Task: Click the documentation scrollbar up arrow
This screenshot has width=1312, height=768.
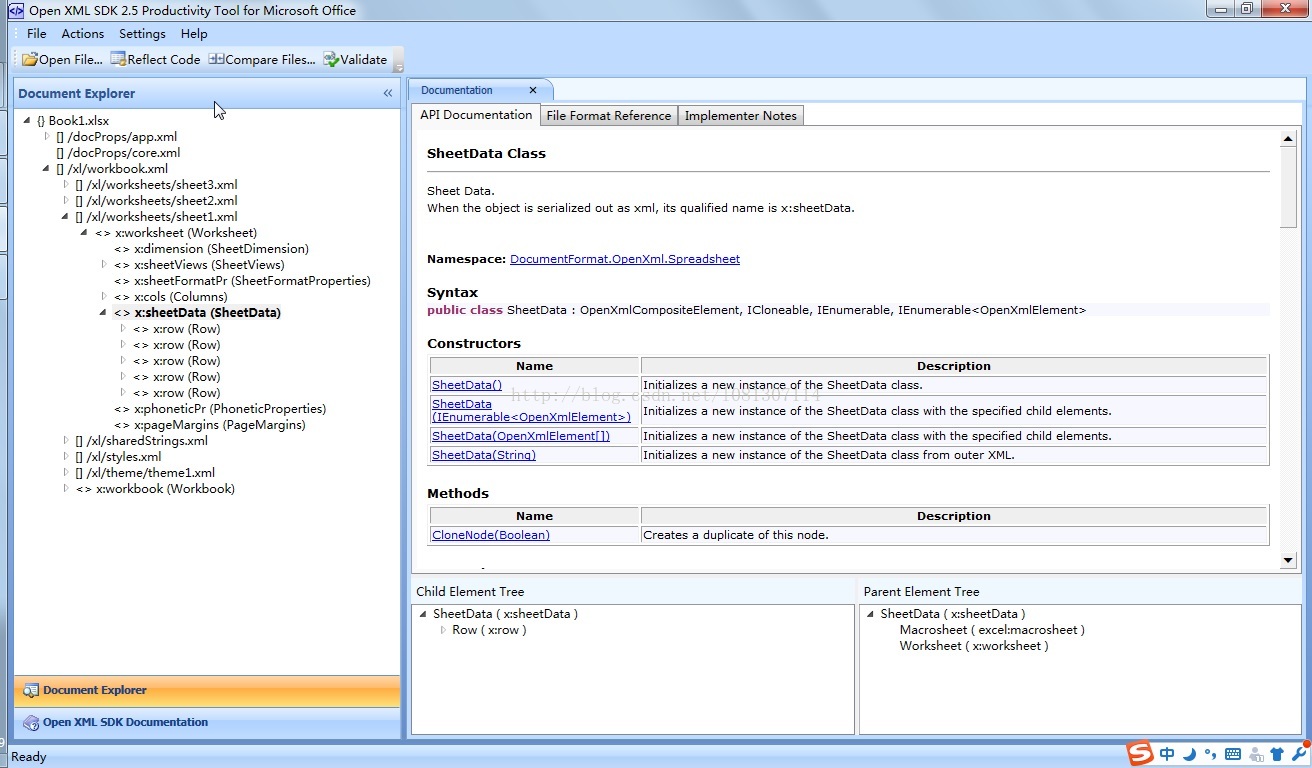Action: [1288, 139]
